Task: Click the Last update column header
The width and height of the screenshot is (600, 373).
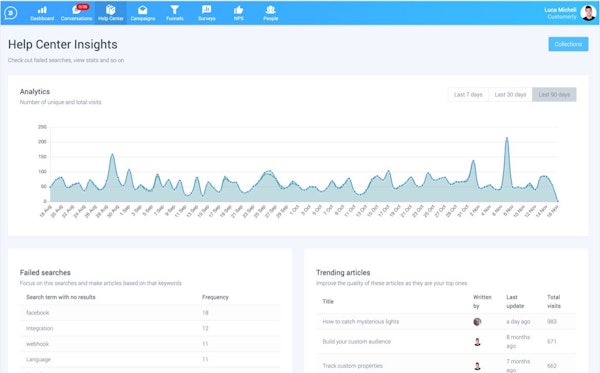Action: click(515, 301)
